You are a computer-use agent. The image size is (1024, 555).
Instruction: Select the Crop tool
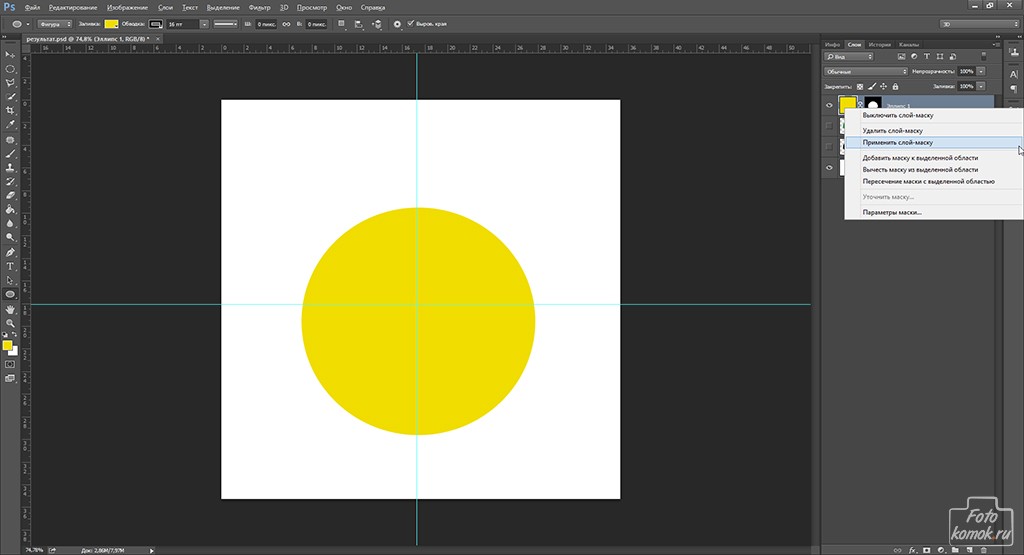10,111
